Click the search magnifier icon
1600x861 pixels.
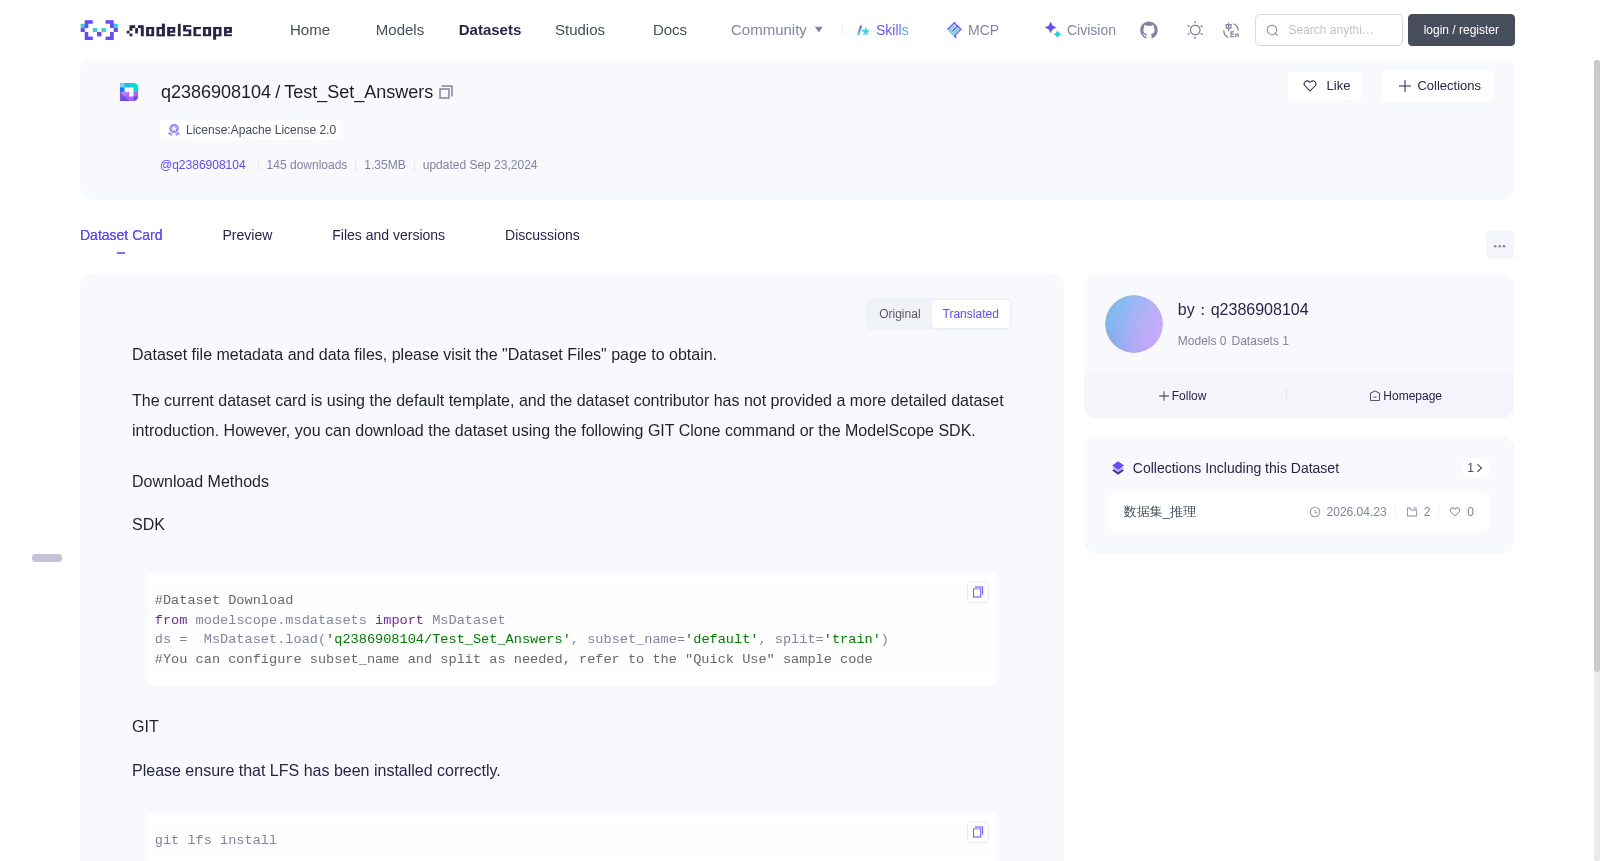(x=1272, y=30)
